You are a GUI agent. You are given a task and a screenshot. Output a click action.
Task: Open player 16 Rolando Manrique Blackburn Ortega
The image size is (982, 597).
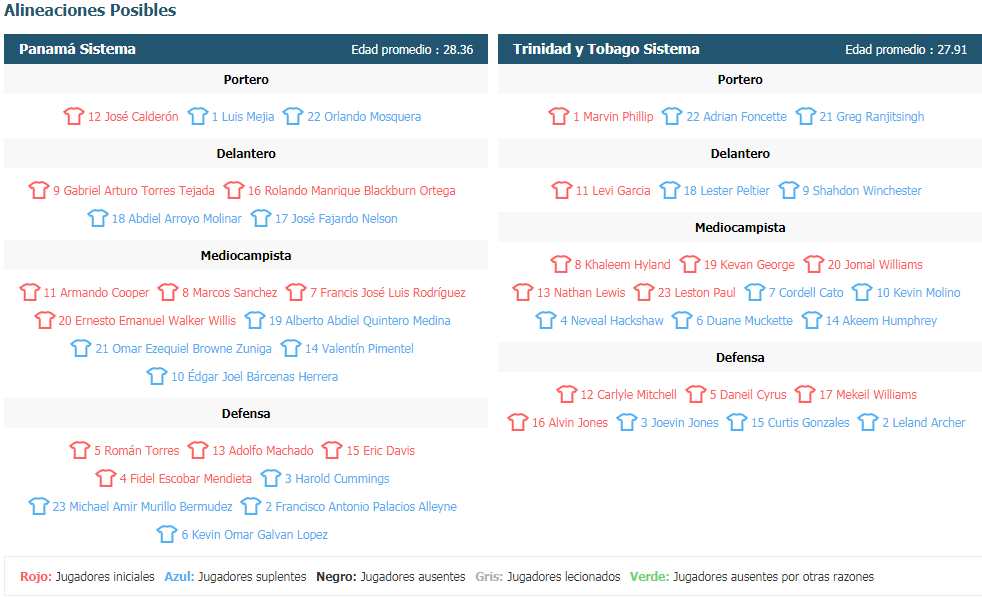tap(351, 190)
